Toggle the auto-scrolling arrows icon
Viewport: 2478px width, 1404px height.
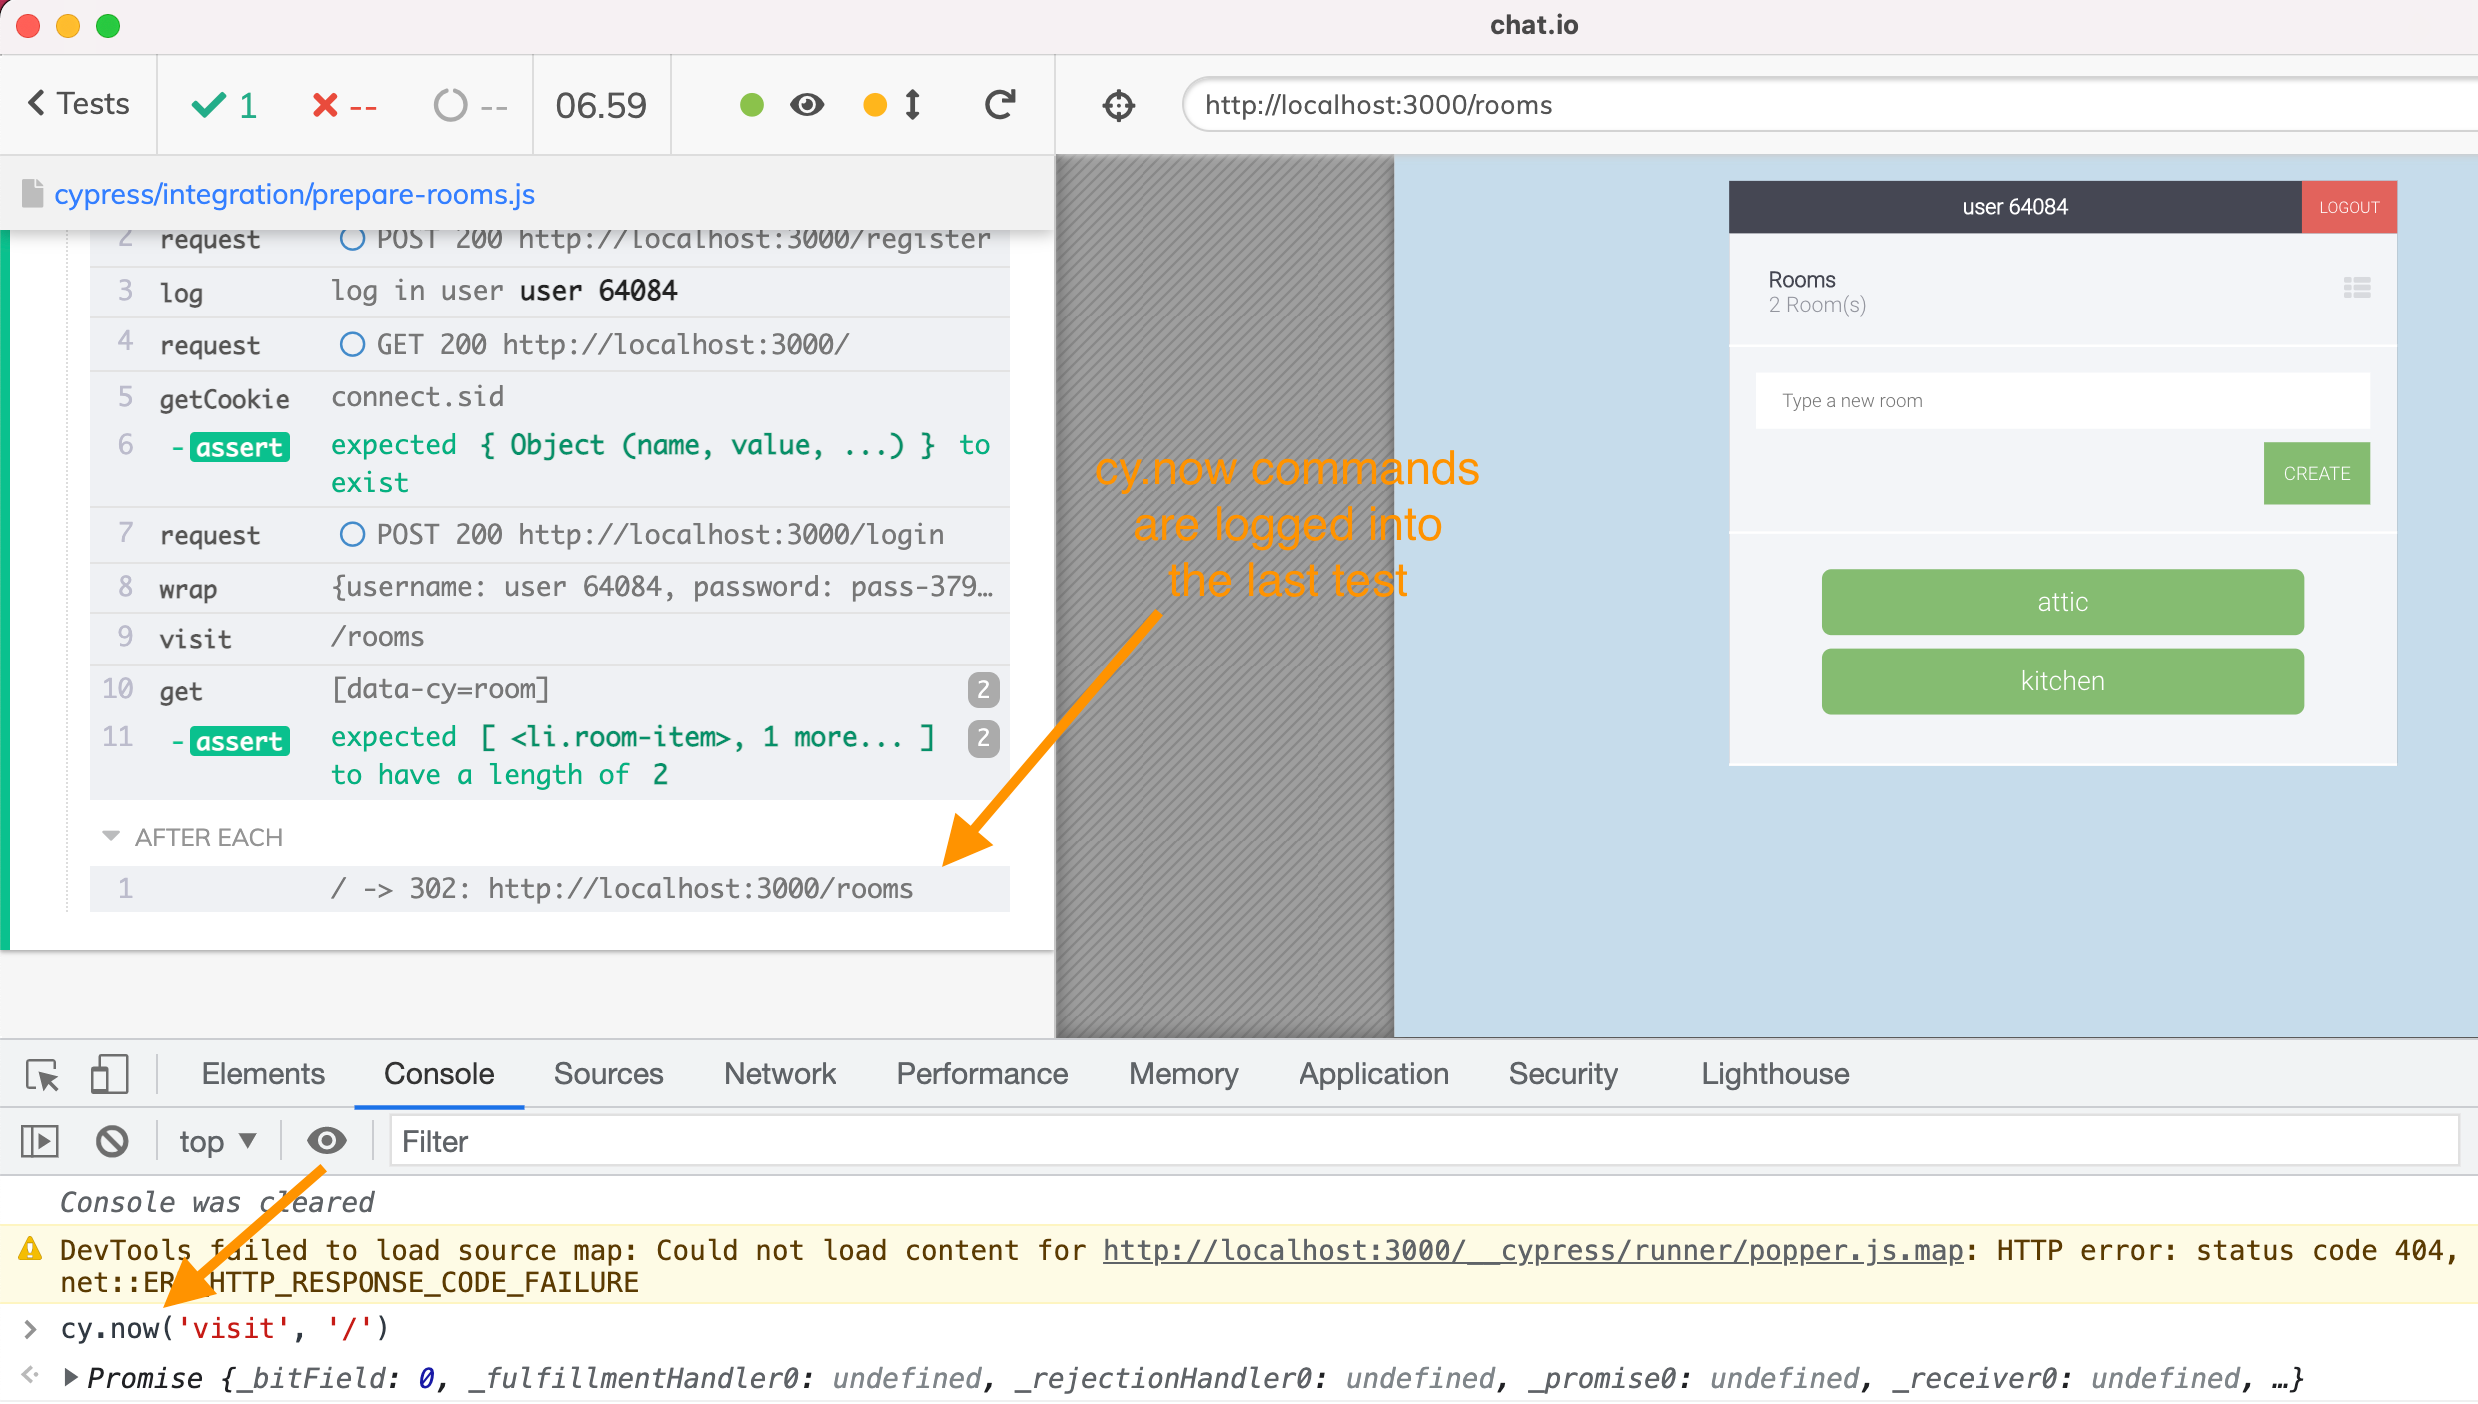(911, 105)
